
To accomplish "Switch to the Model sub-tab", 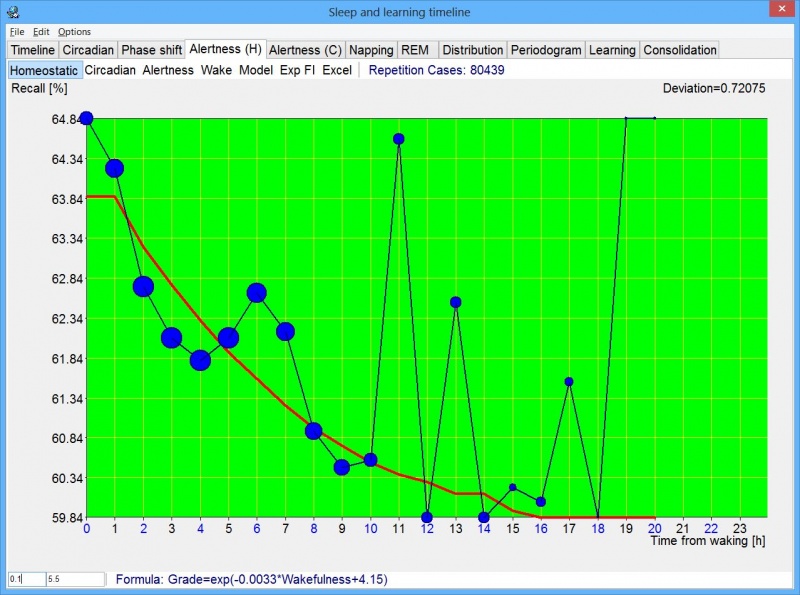I will tap(256, 70).
